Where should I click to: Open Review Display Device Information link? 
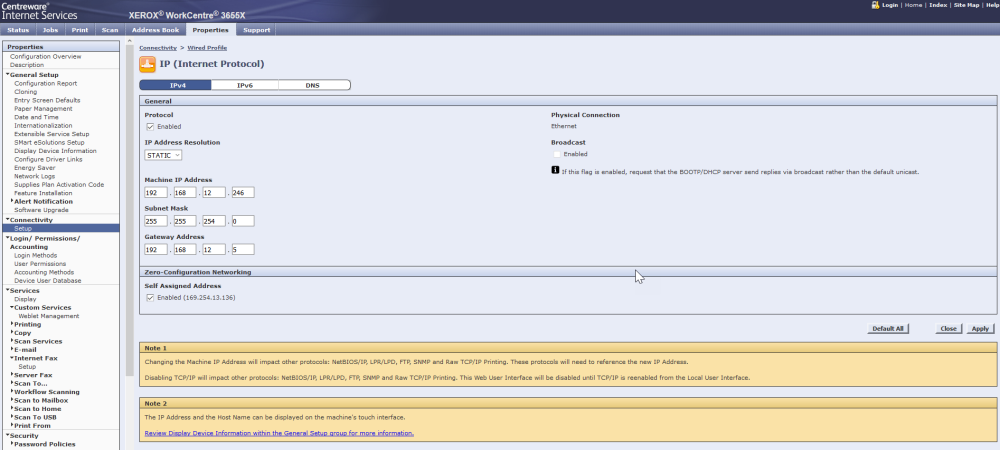coord(279,433)
